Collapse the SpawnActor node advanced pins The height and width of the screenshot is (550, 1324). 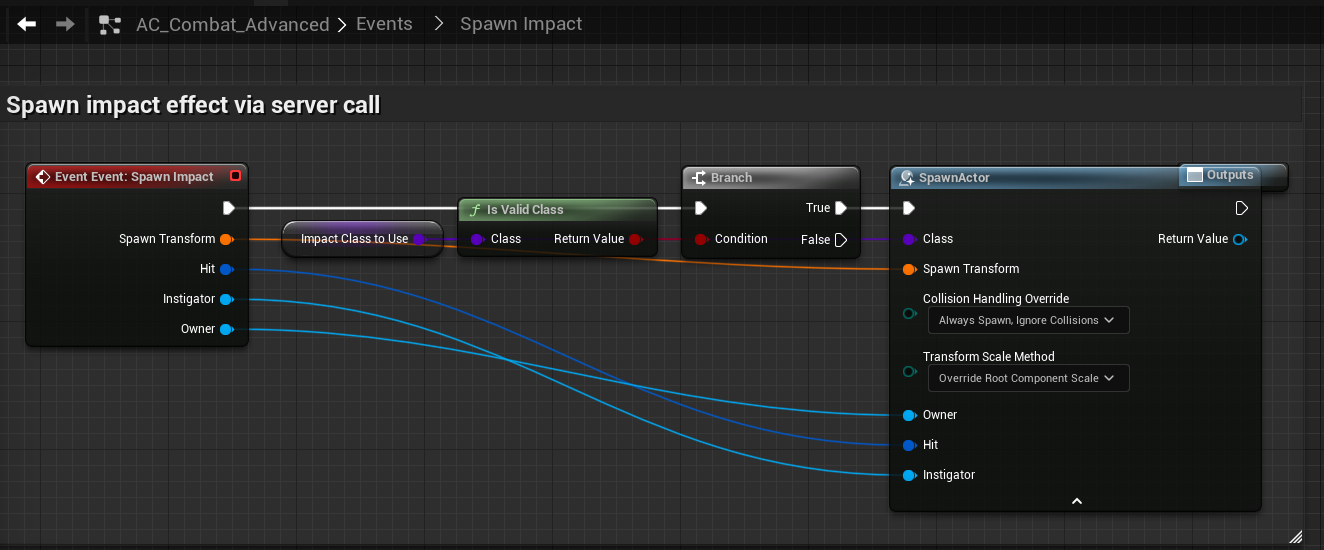click(1076, 501)
